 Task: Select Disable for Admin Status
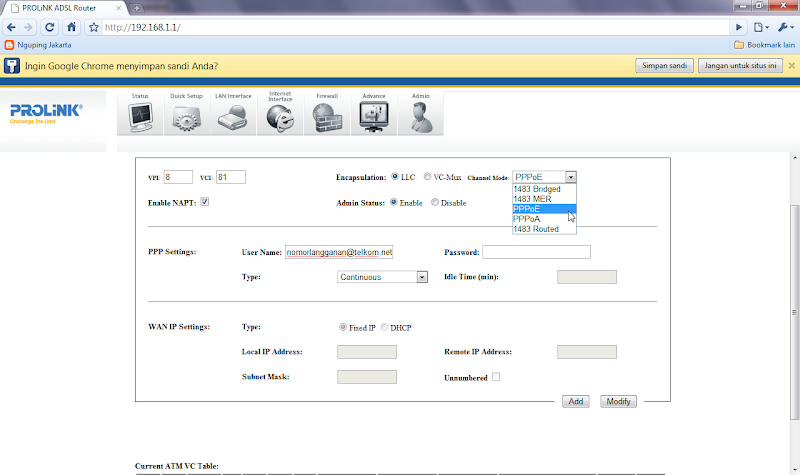[x=435, y=202]
